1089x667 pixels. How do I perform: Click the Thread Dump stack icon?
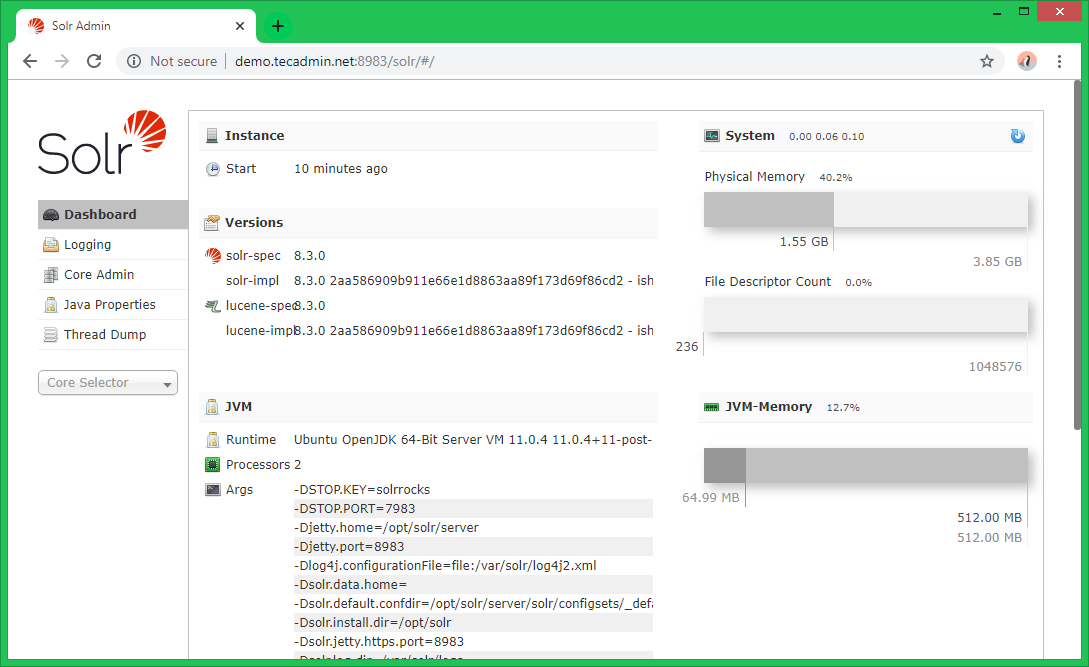51,335
